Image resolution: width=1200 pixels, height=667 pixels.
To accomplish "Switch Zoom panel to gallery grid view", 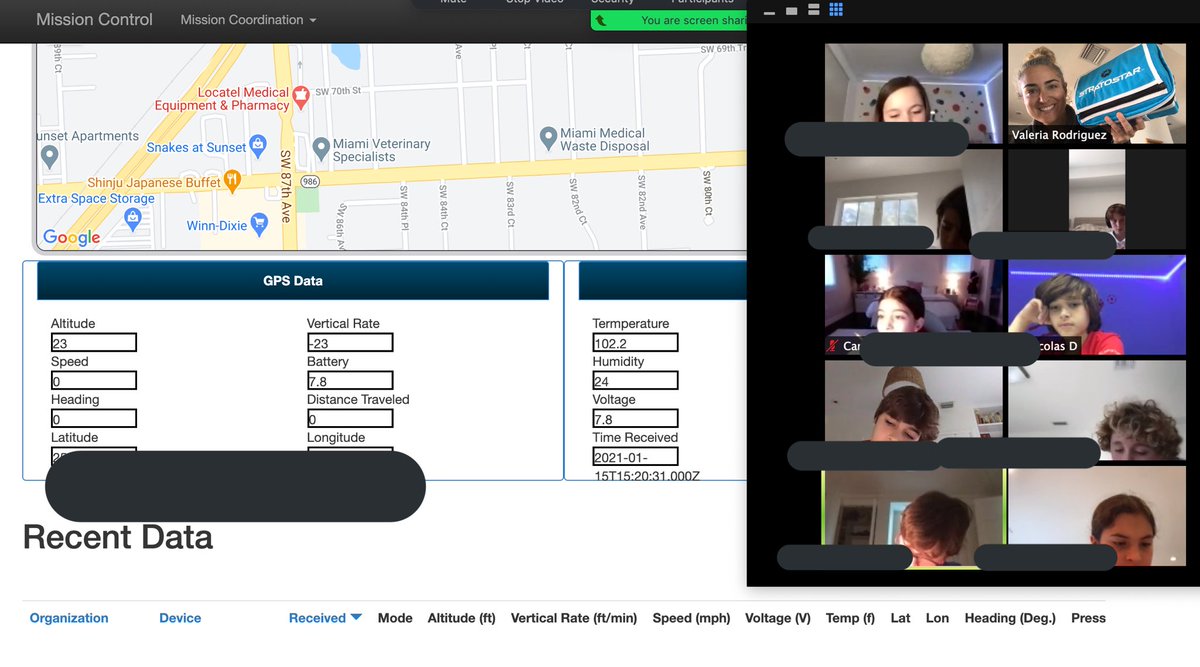I will [836, 10].
